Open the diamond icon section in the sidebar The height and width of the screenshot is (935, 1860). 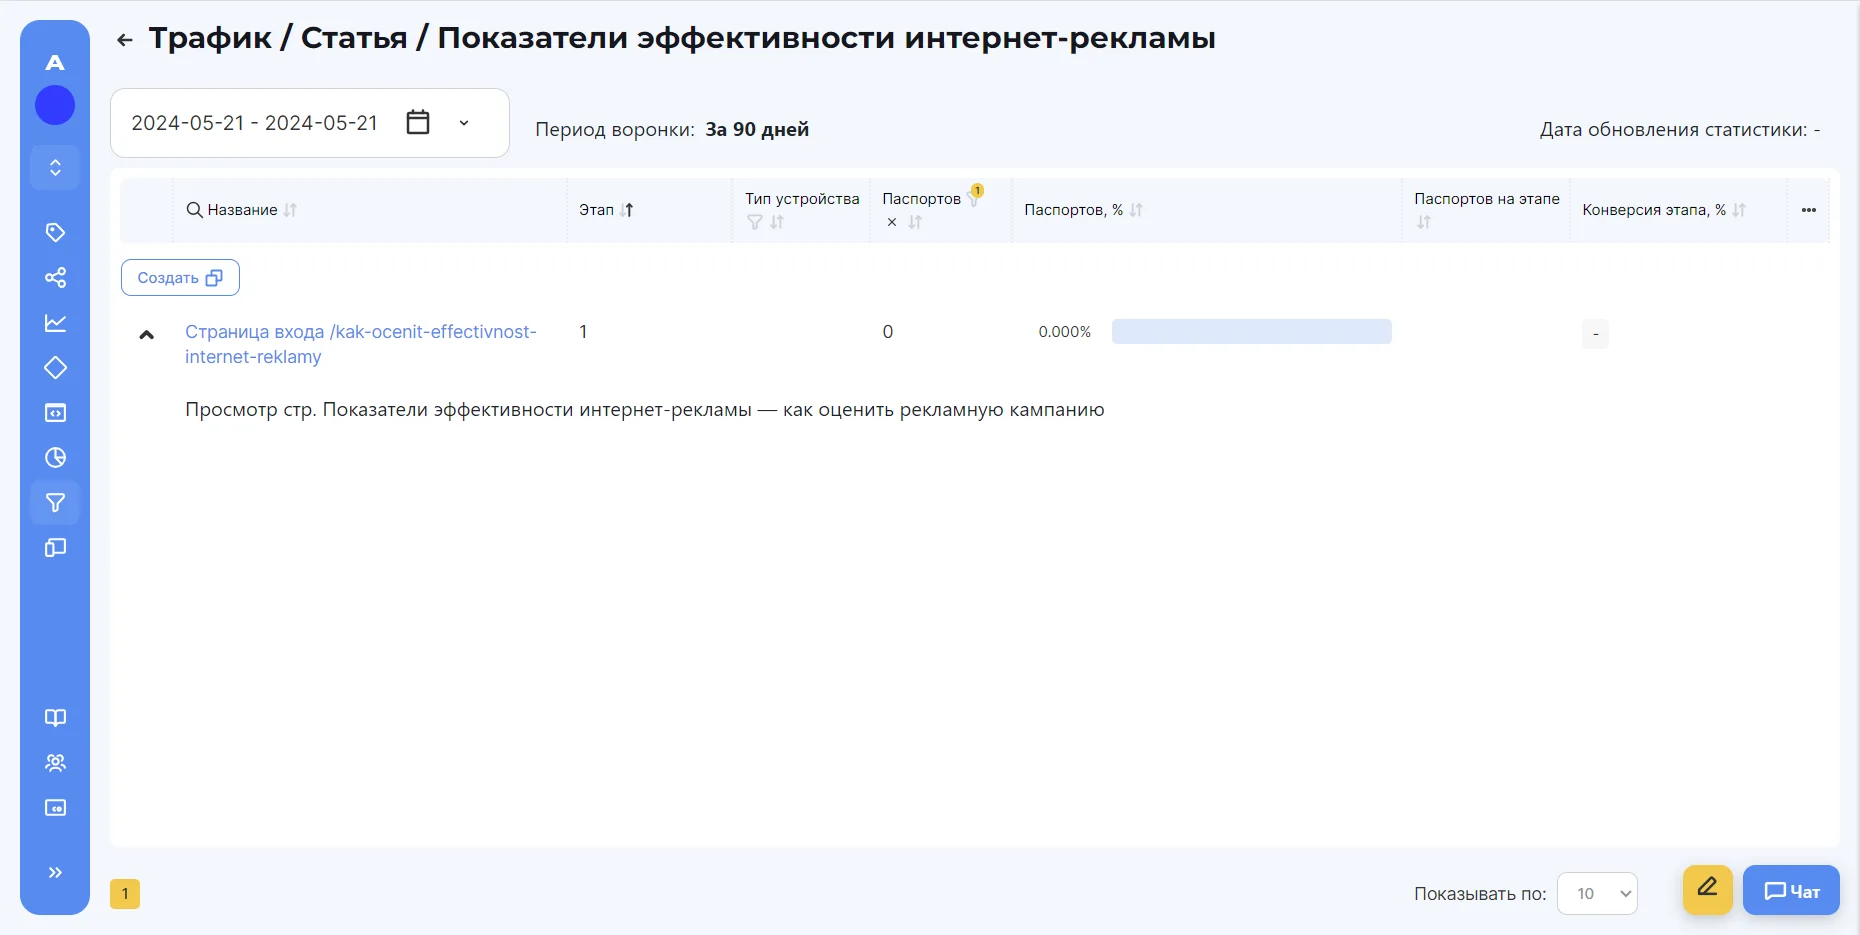[x=55, y=367]
